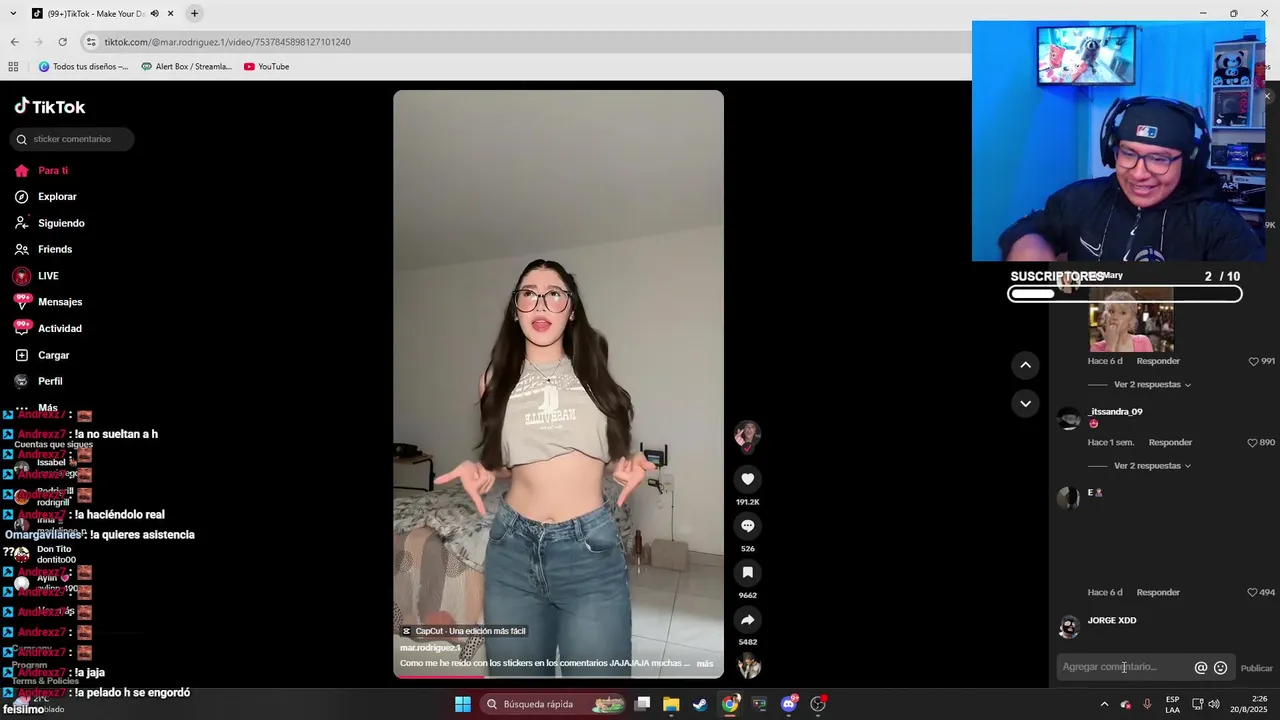Viewport: 1280px width, 720px height.
Task: Reply to _itssandra_09's comment
Action: point(1170,442)
